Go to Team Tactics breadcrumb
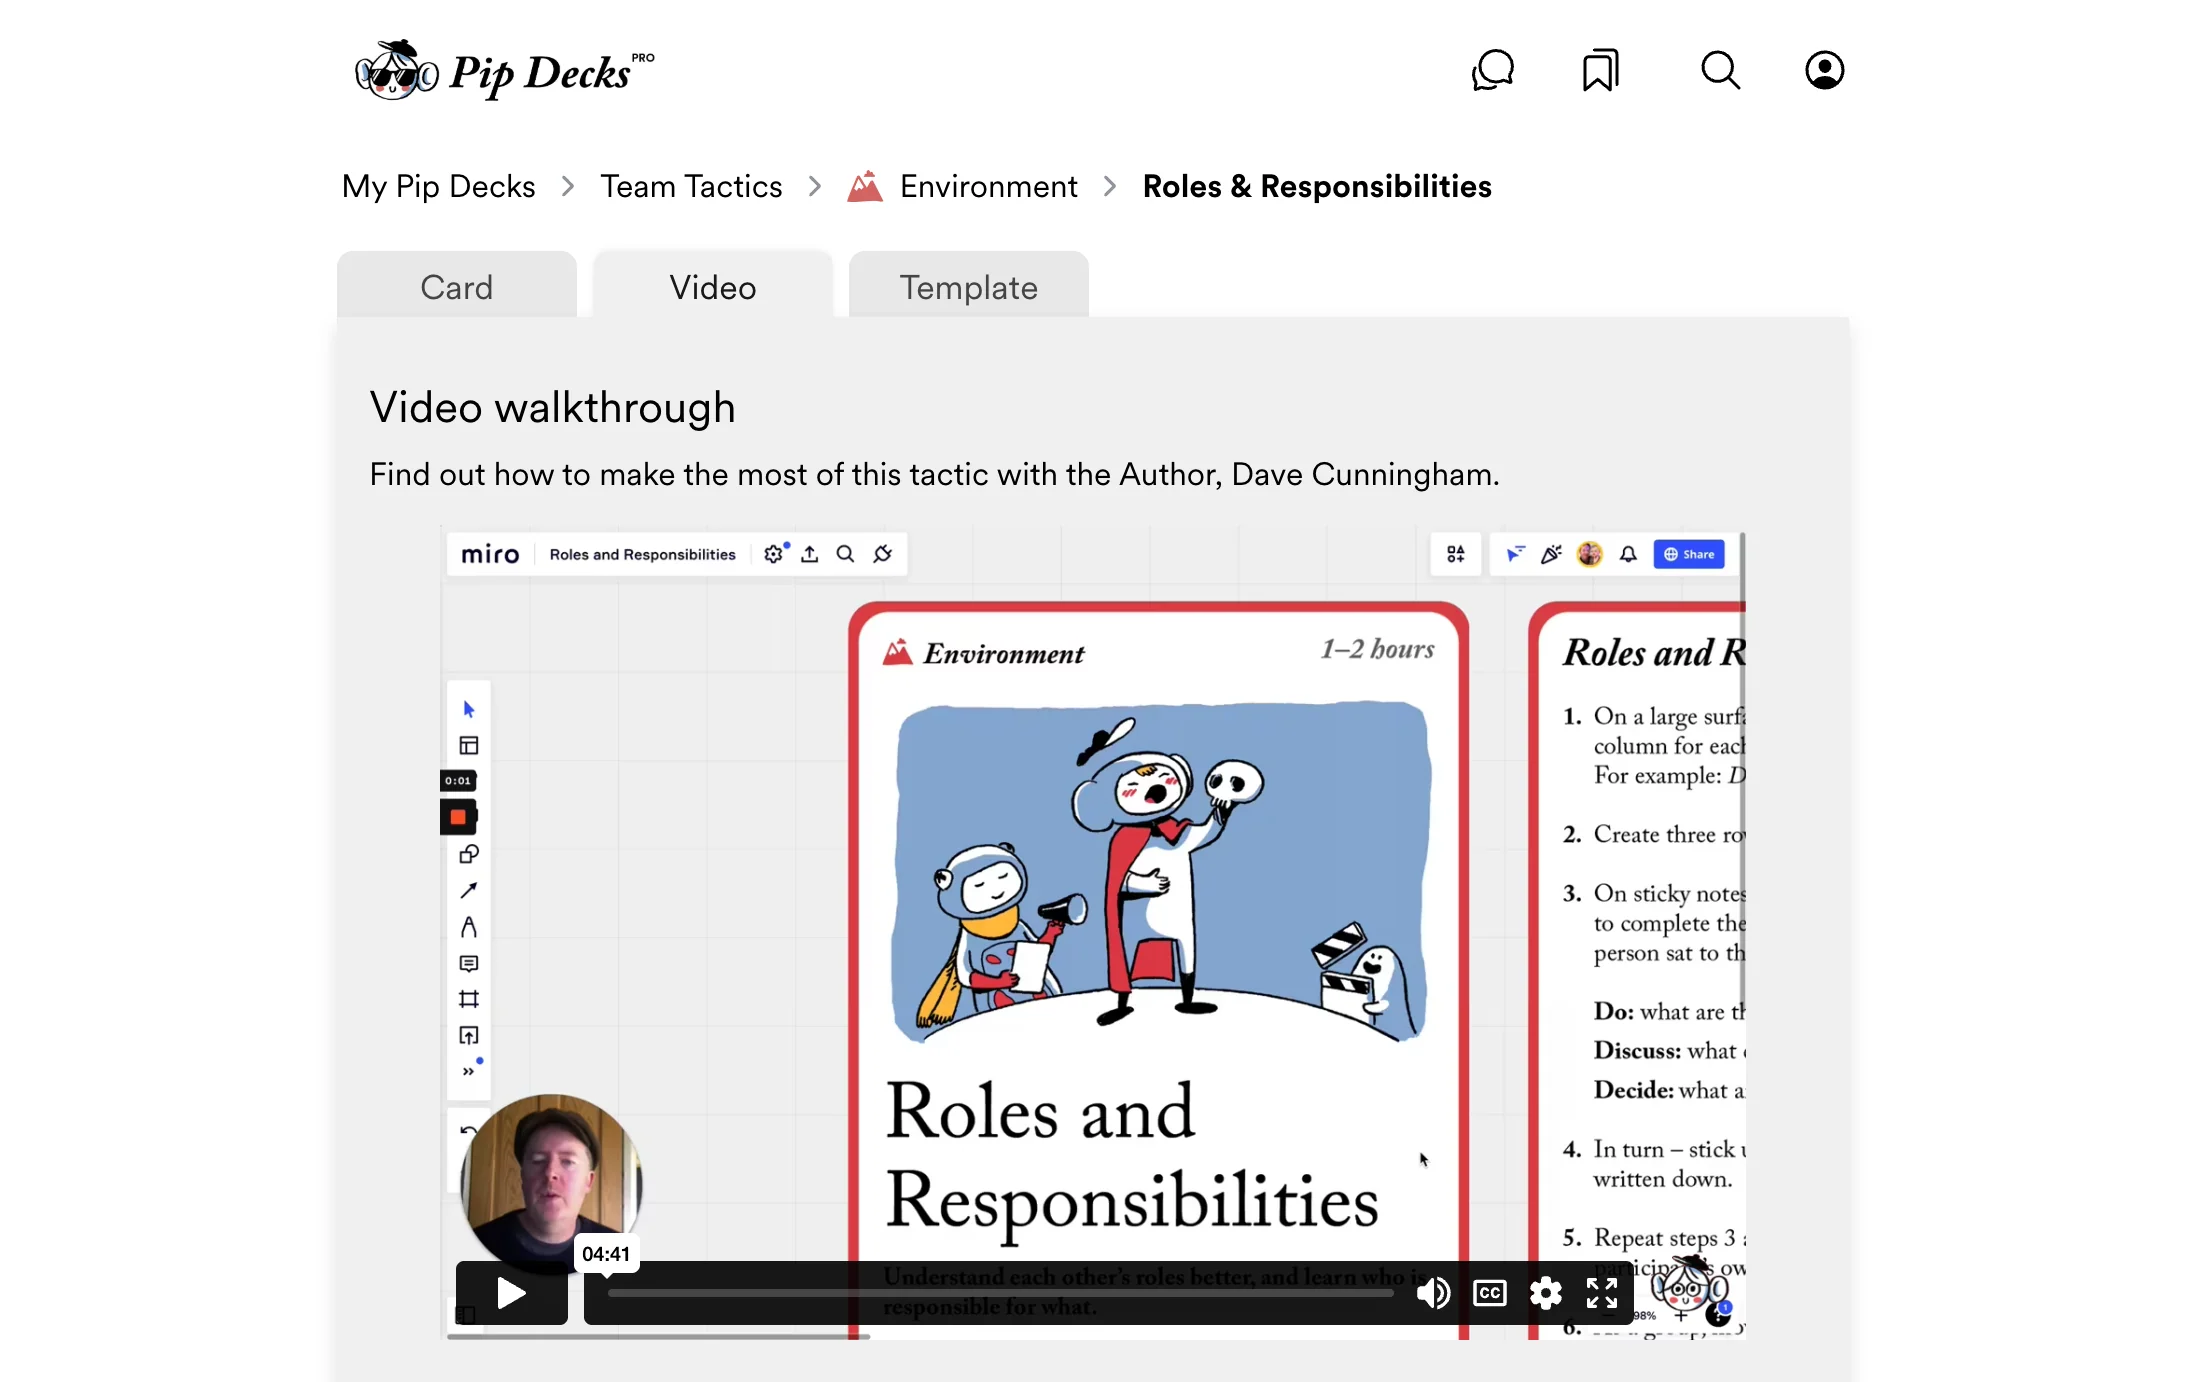This screenshot has height=1382, width=2186. click(691, 186)
